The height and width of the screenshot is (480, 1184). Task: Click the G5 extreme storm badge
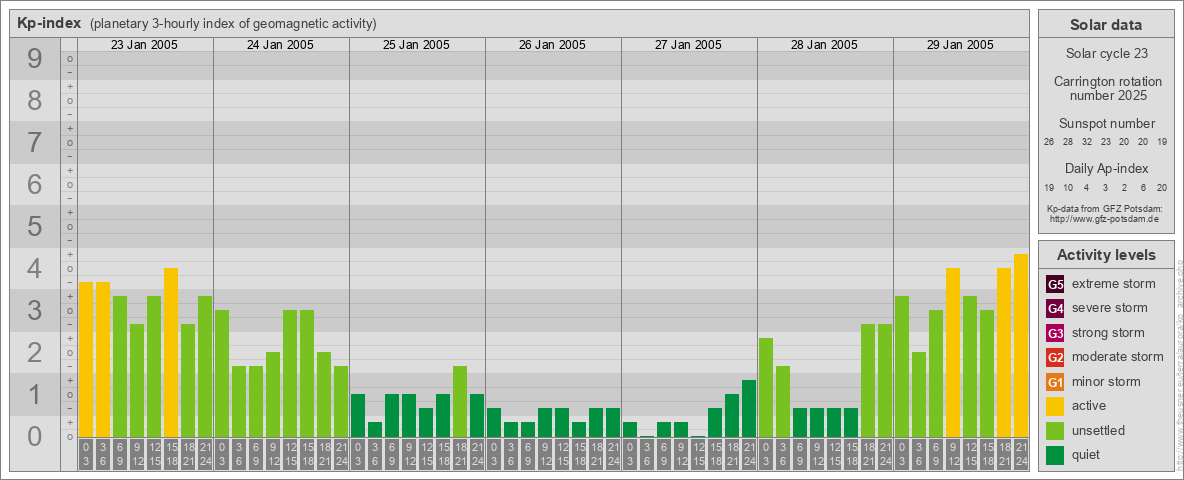1055,285
